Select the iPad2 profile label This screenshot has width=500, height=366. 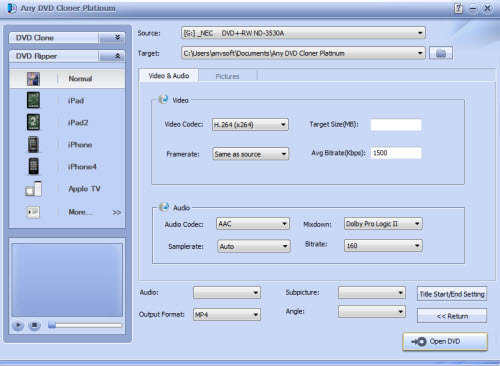[x=78, y=123]
